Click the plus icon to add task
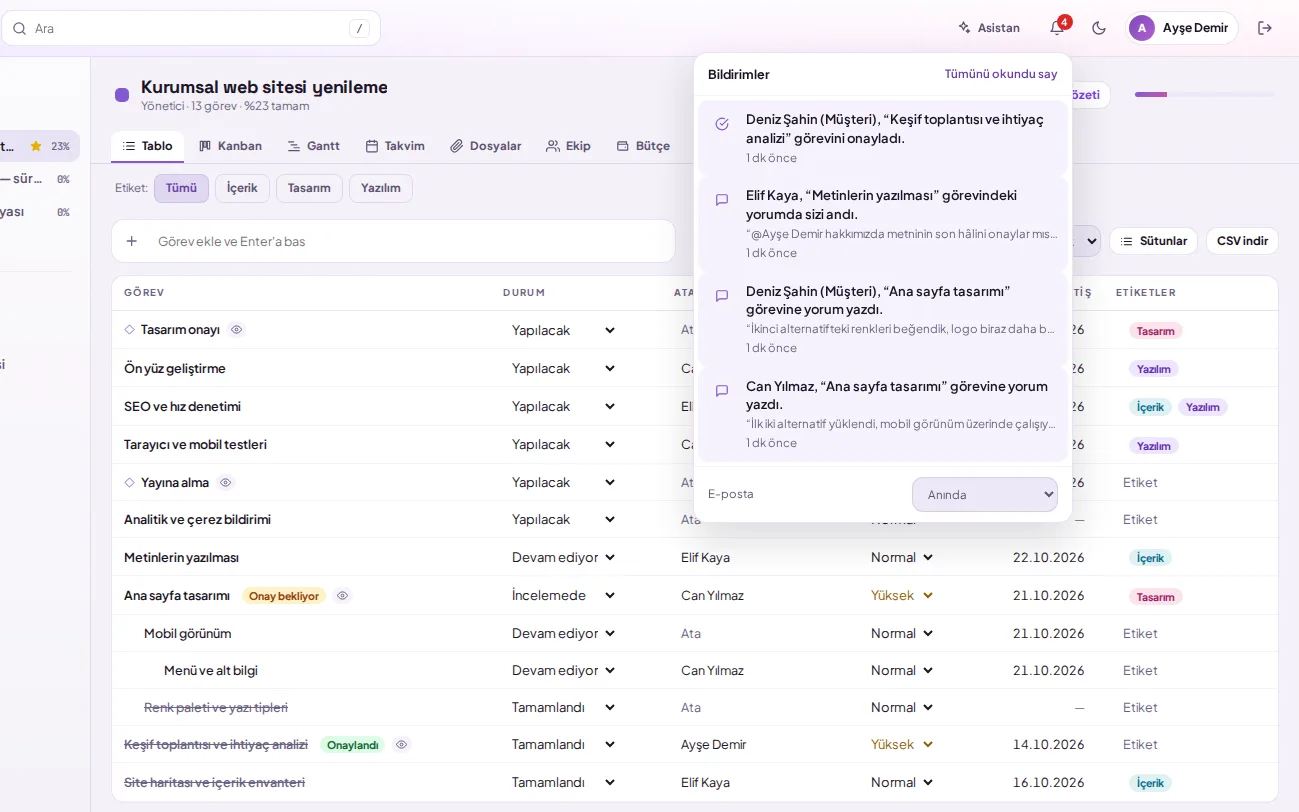Screen dimensions: 1299x812 [x=131, y=241]
